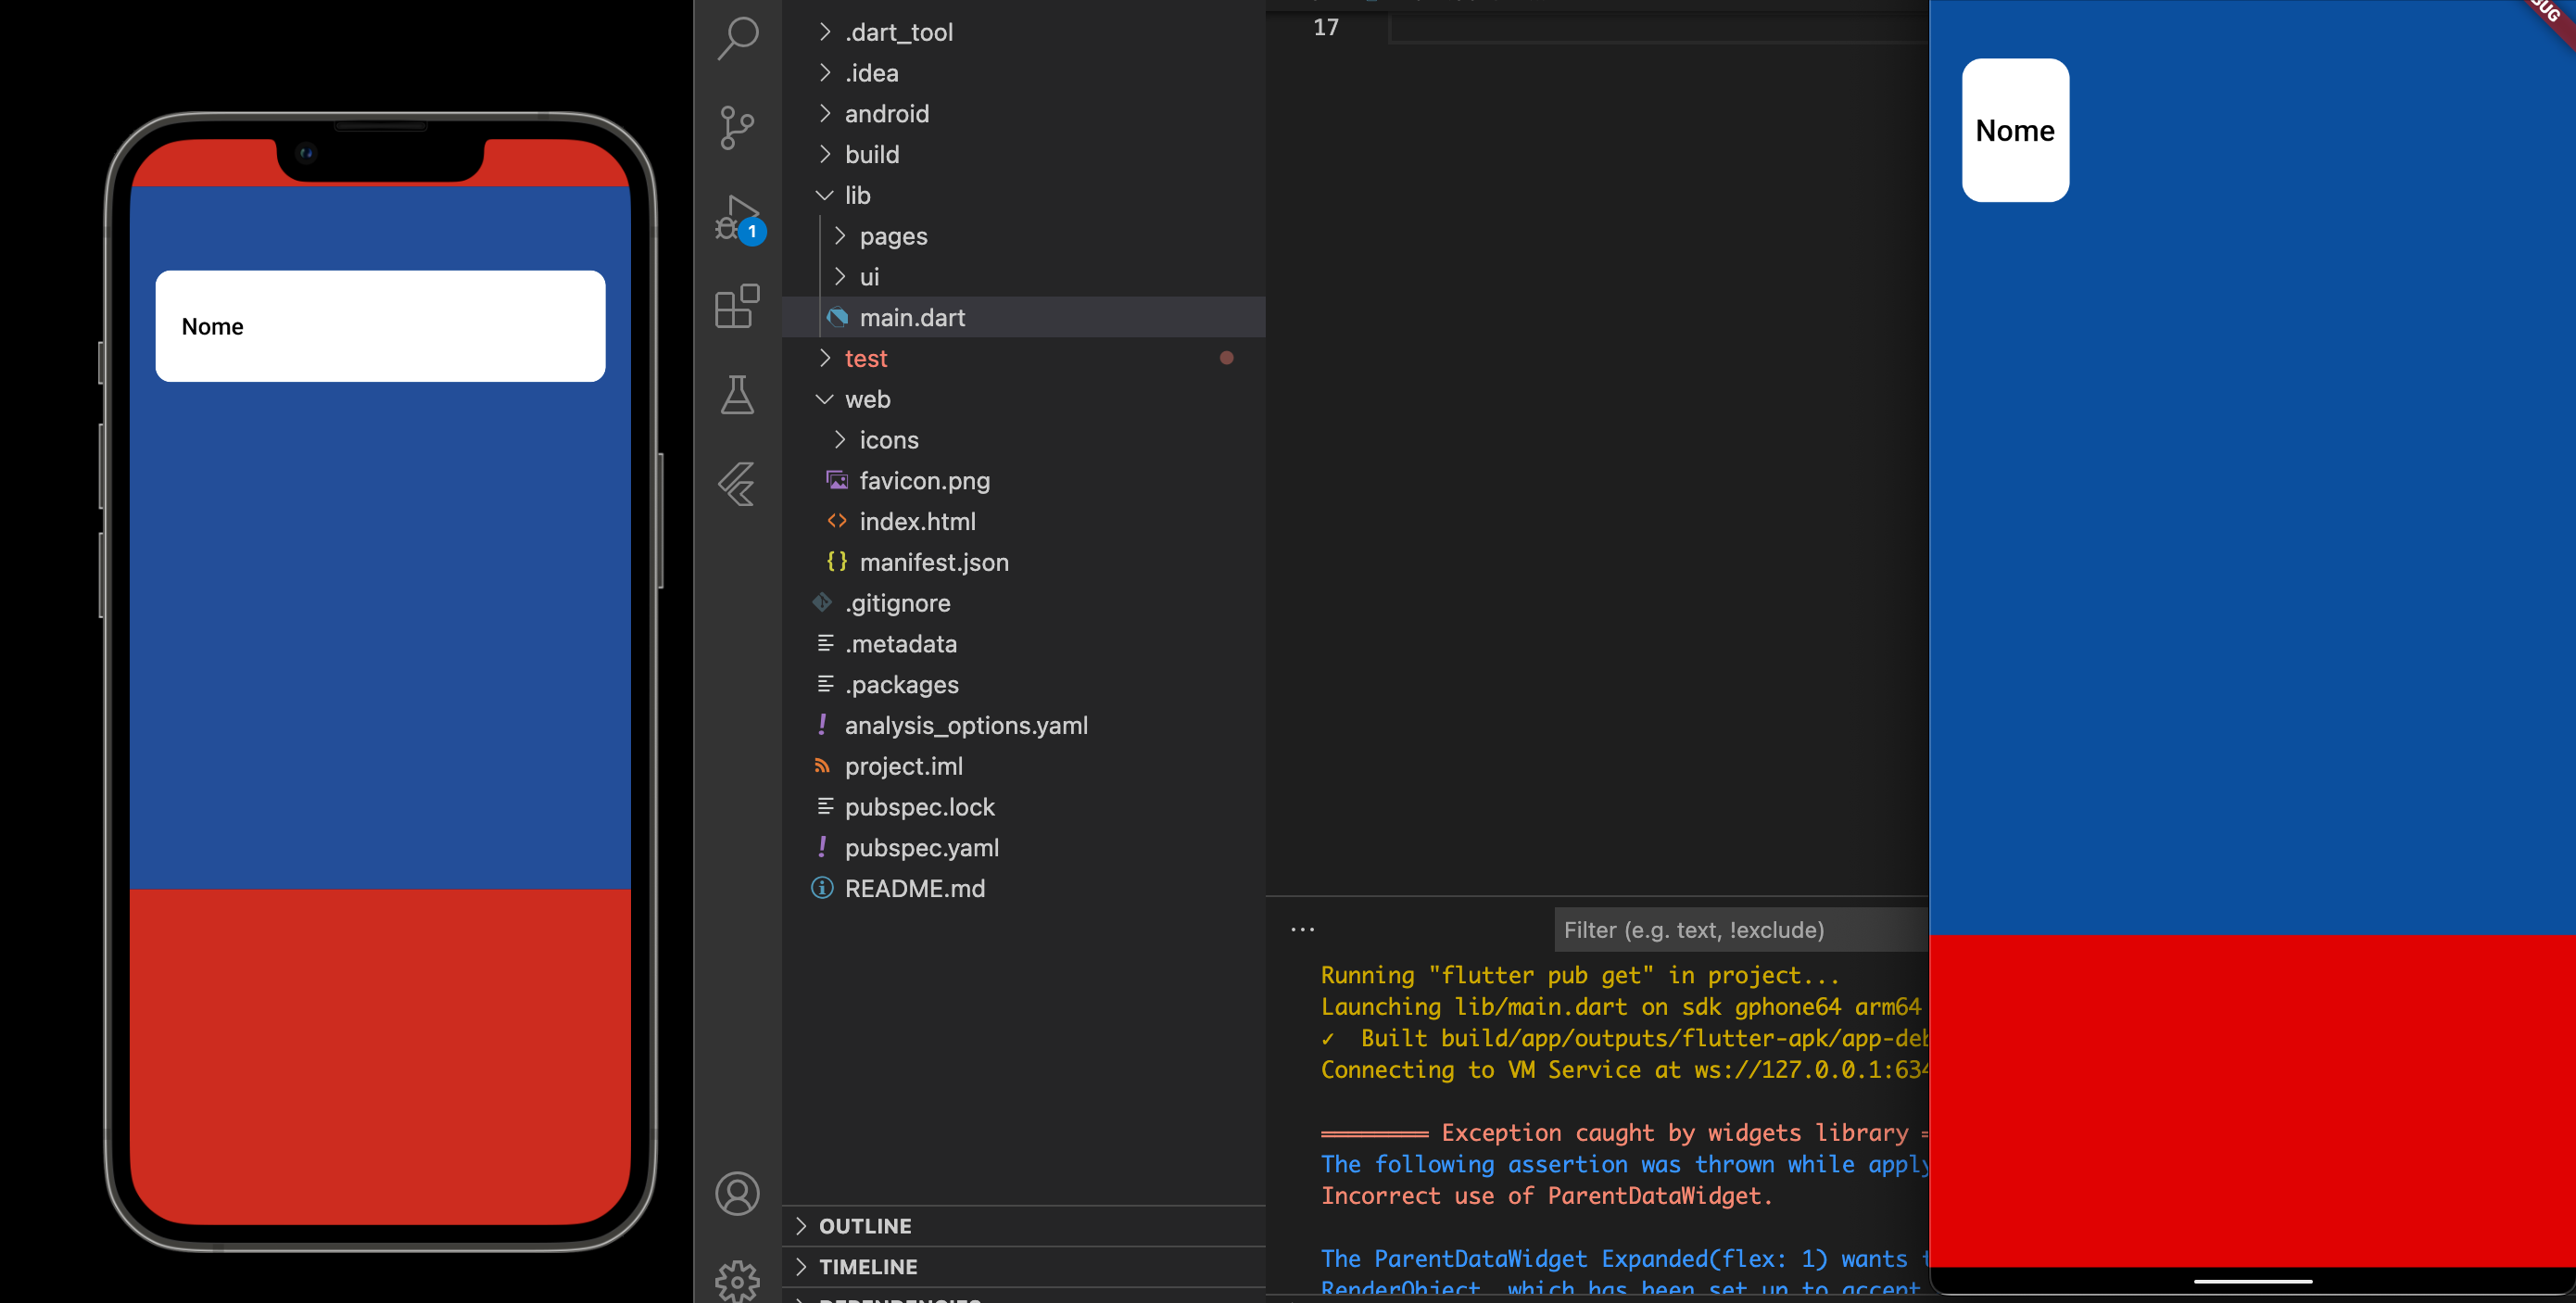The width and height of the screenshot is (2576, 1303).
Task: Open the Accounts icon in the activity bar
Action: [737, 1192]
